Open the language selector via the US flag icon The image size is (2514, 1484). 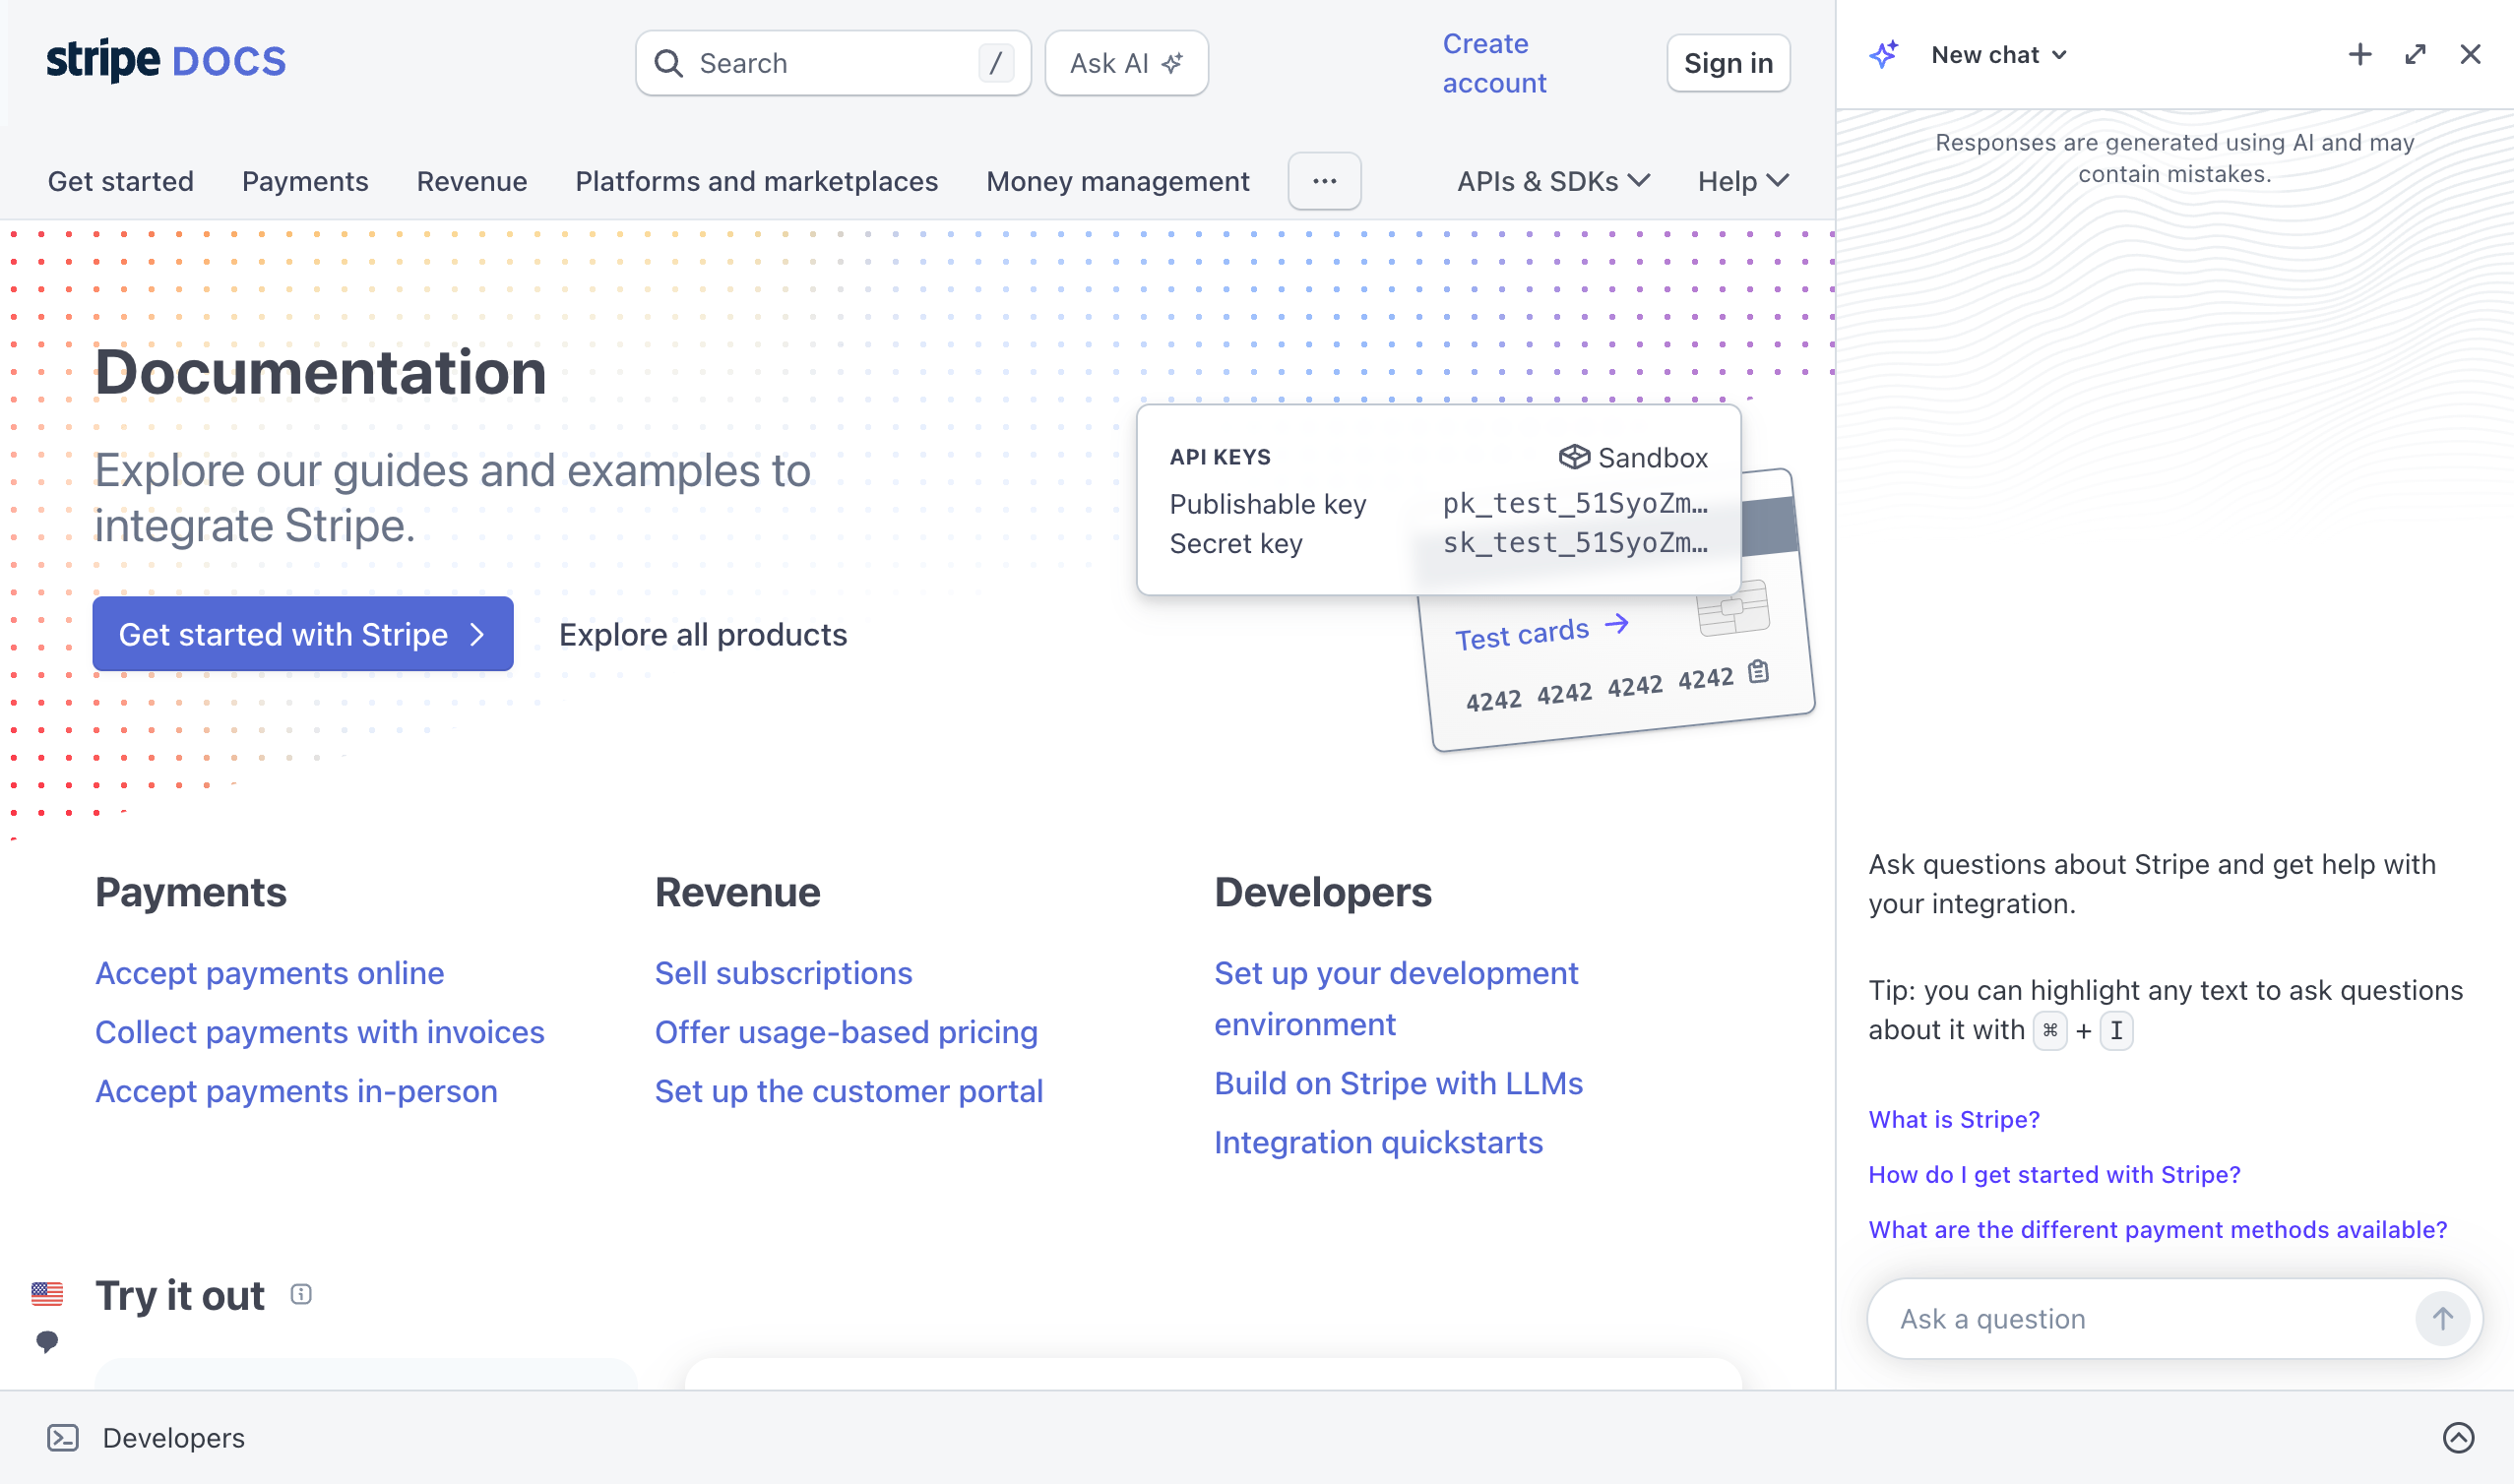click(45, 1295)
